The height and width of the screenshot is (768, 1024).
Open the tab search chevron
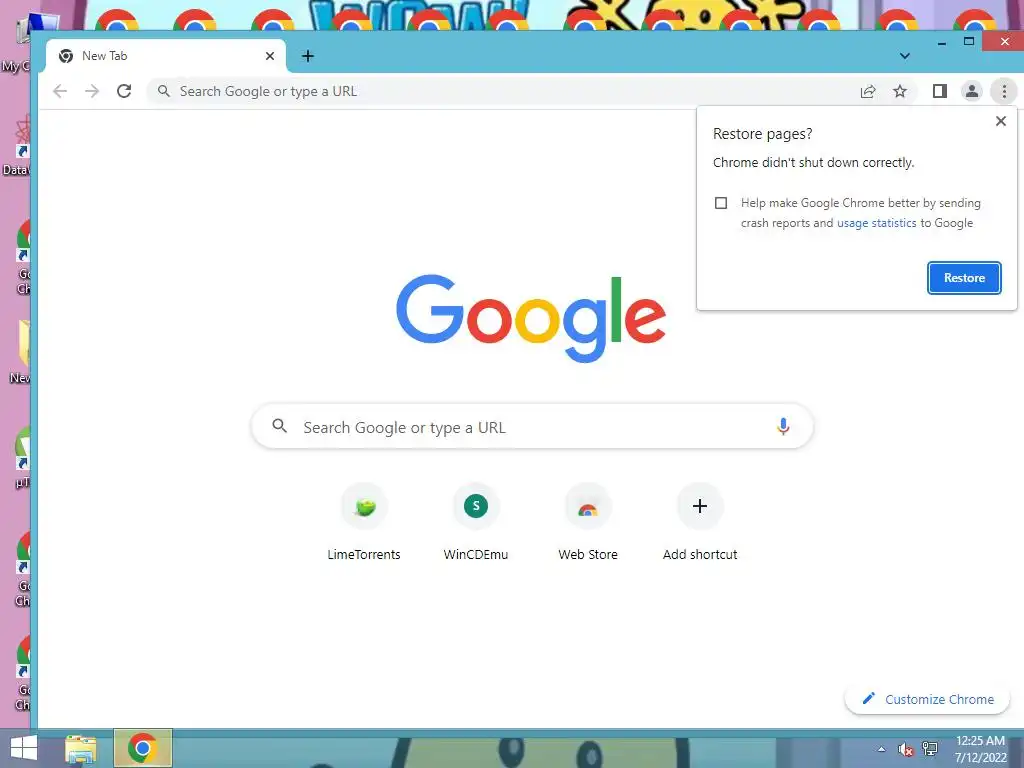coord(904,56)
